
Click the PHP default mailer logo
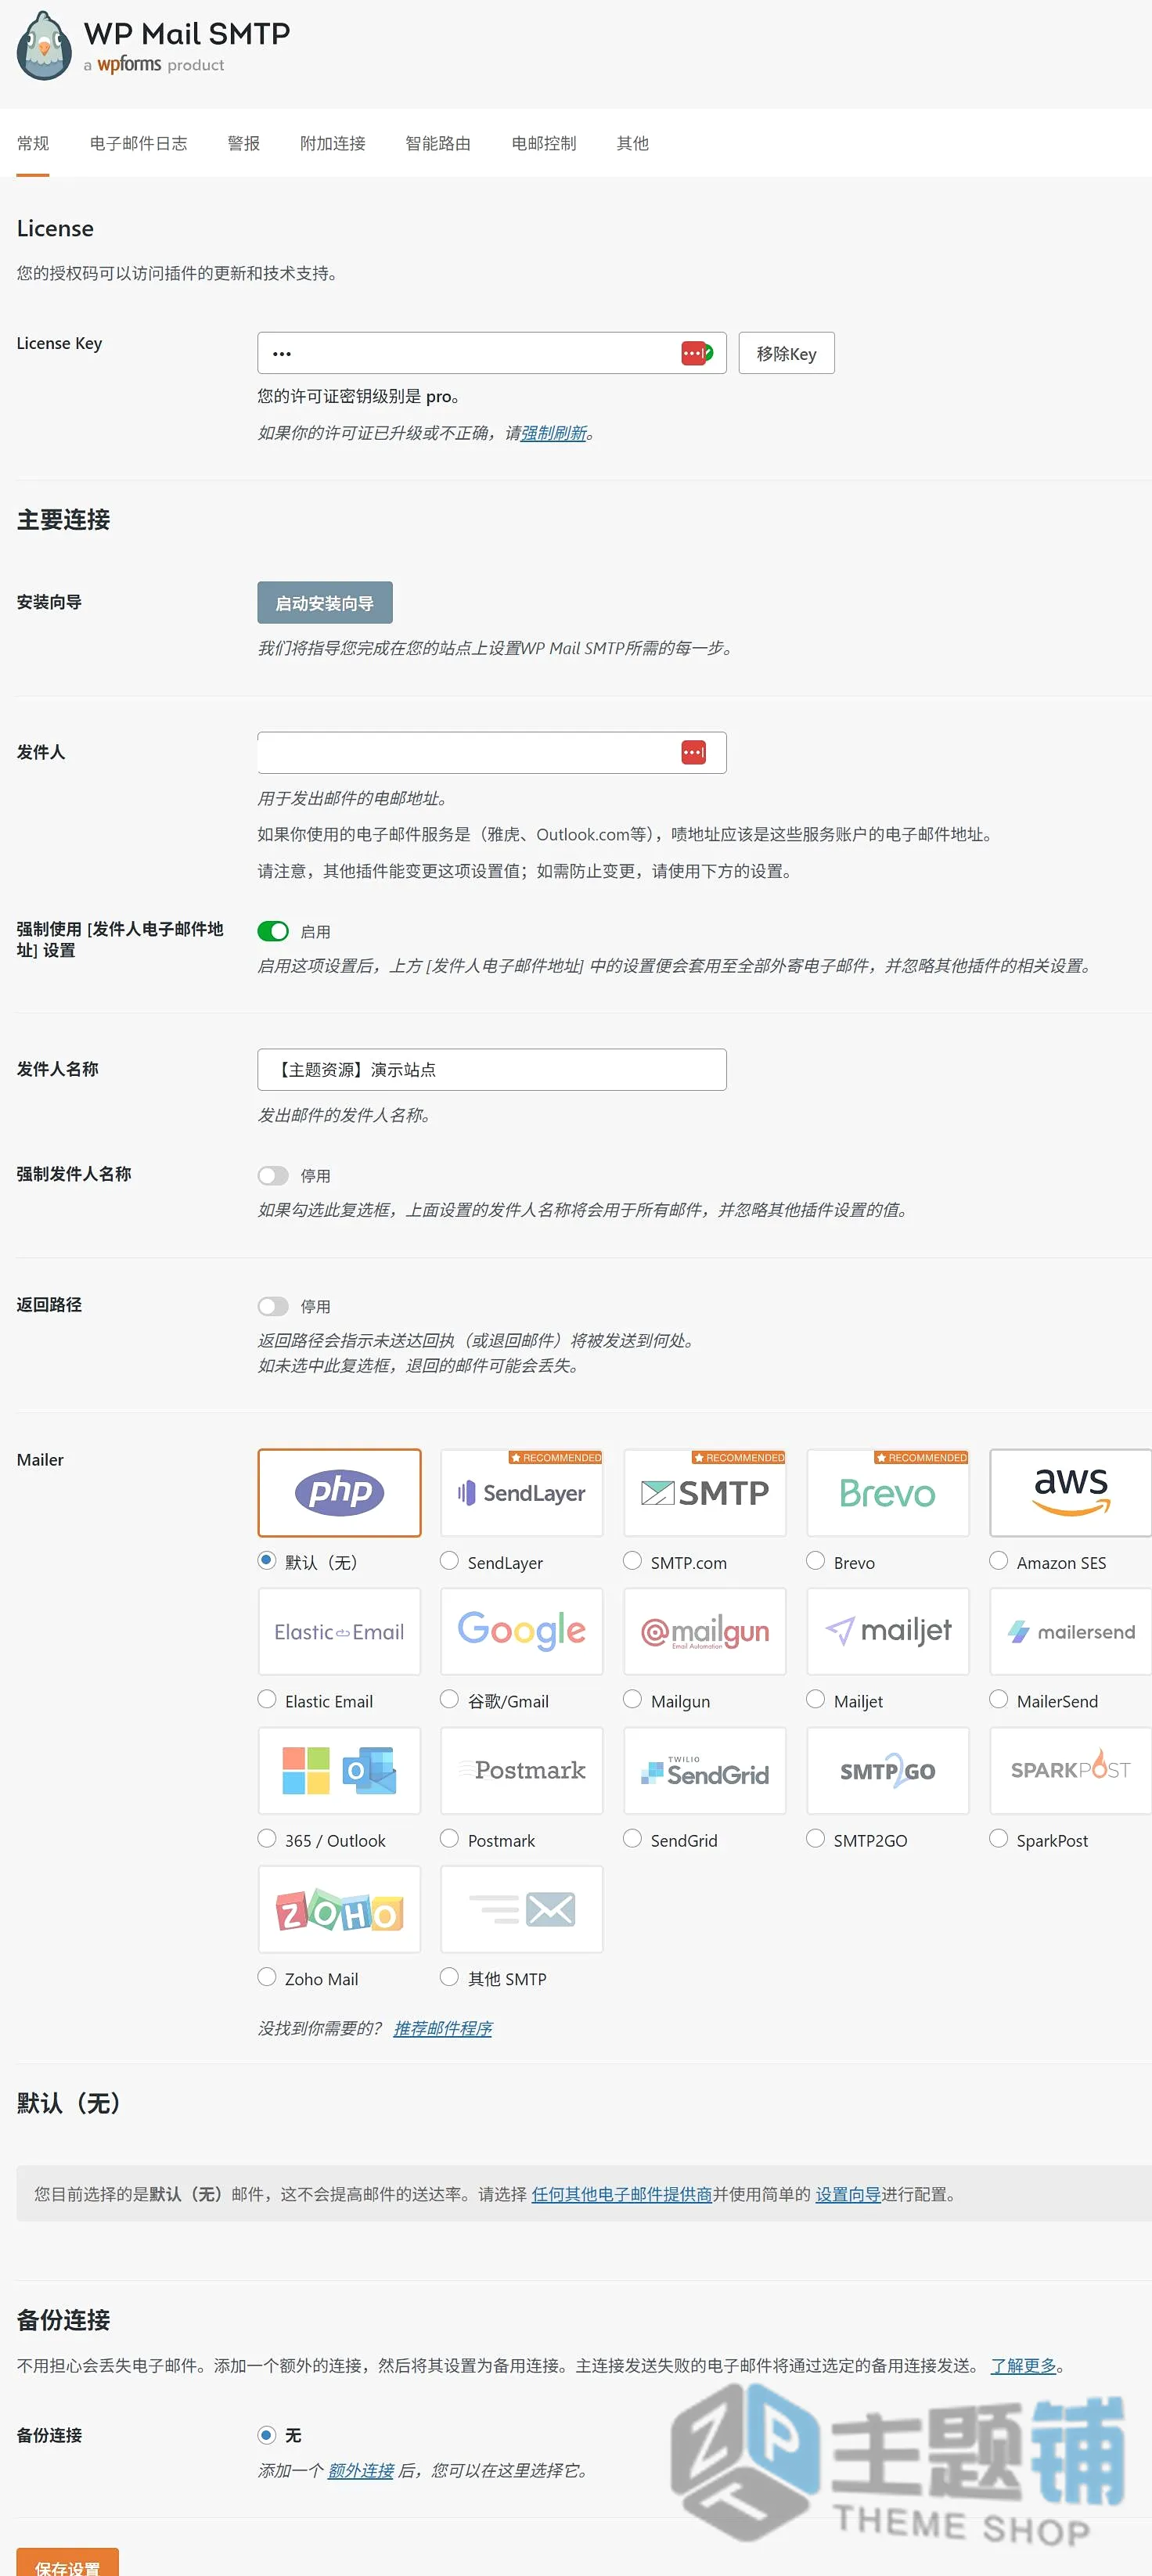[339, 1492]
